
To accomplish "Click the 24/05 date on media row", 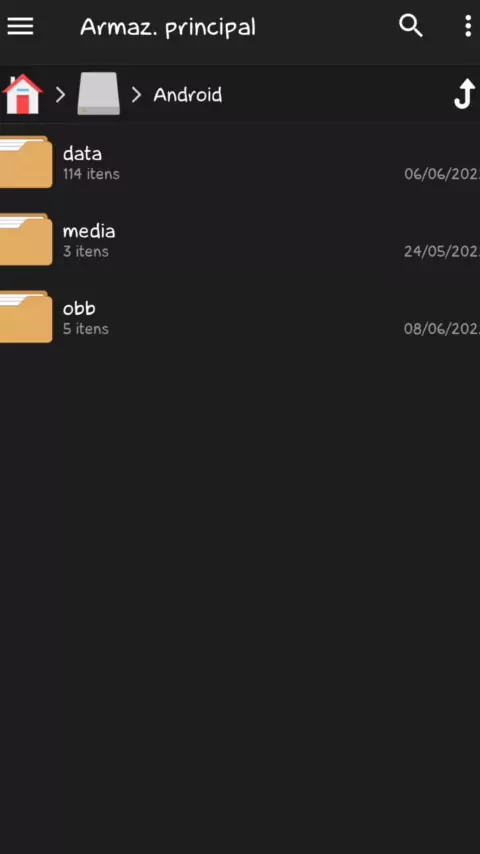I will [442, 252].
